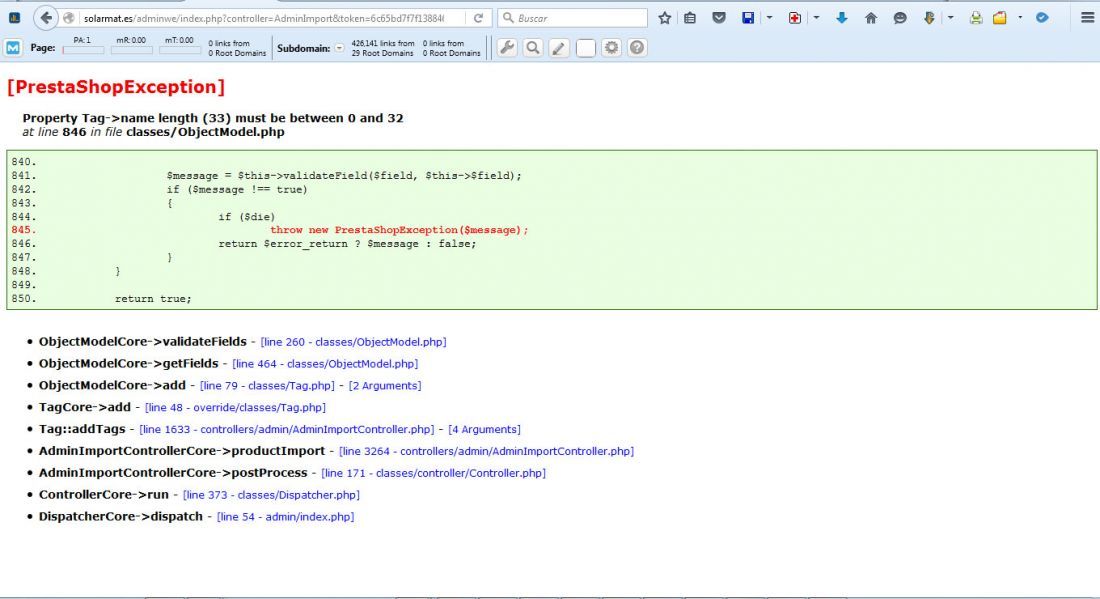The width and height of the screenshot is (1100, 599).
Task: Expand dropdown next to yellow folder icon
Action: pos(1020,18)
